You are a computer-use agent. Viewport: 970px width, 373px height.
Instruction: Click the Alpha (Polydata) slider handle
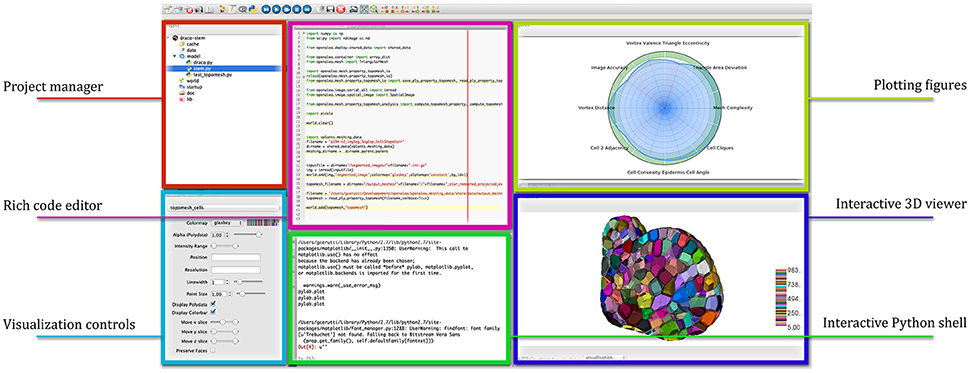[259, 235]
